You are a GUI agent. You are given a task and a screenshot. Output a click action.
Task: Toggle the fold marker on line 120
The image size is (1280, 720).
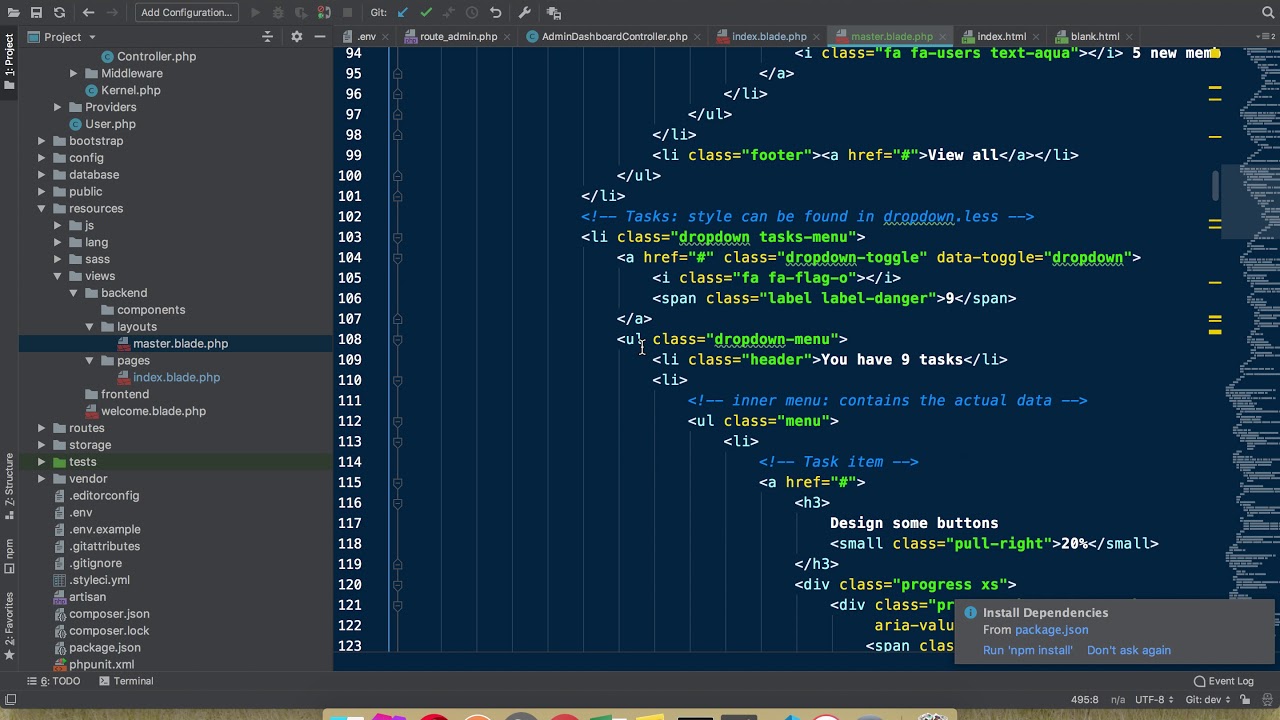[397, 584]
